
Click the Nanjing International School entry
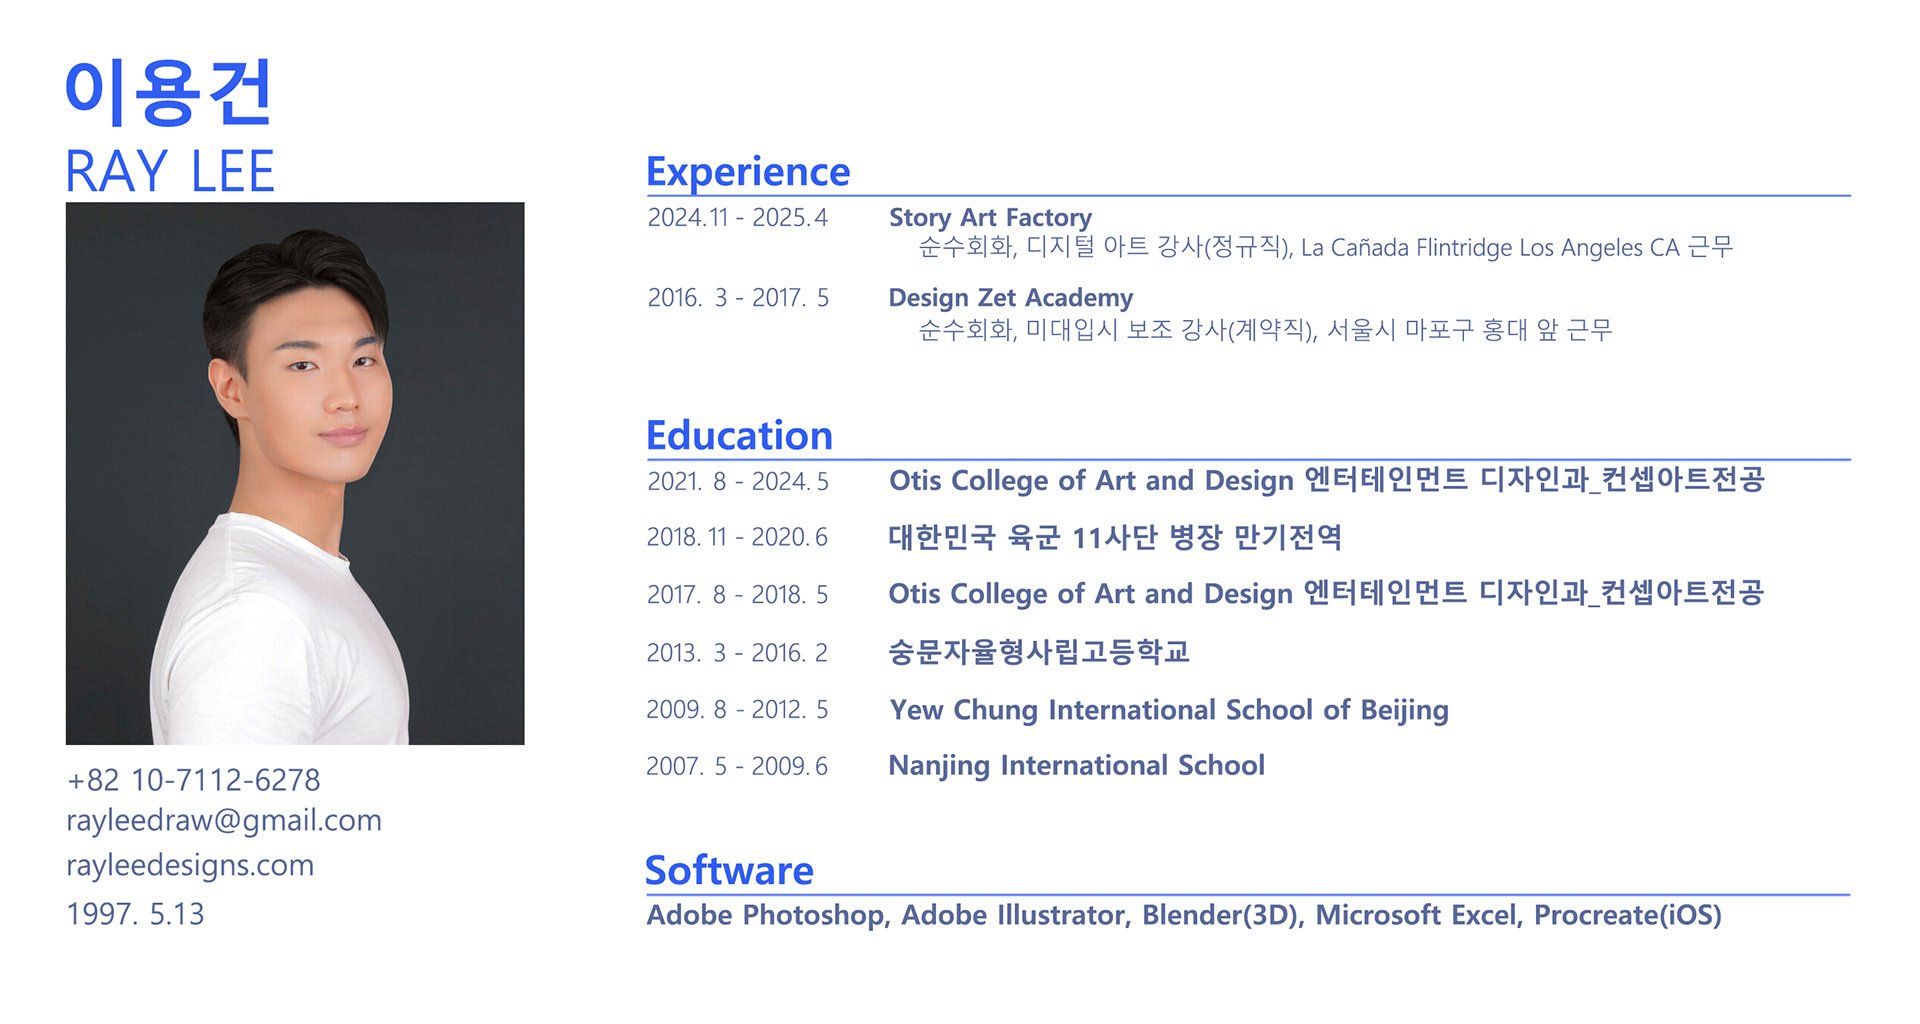pos(1077,766)
